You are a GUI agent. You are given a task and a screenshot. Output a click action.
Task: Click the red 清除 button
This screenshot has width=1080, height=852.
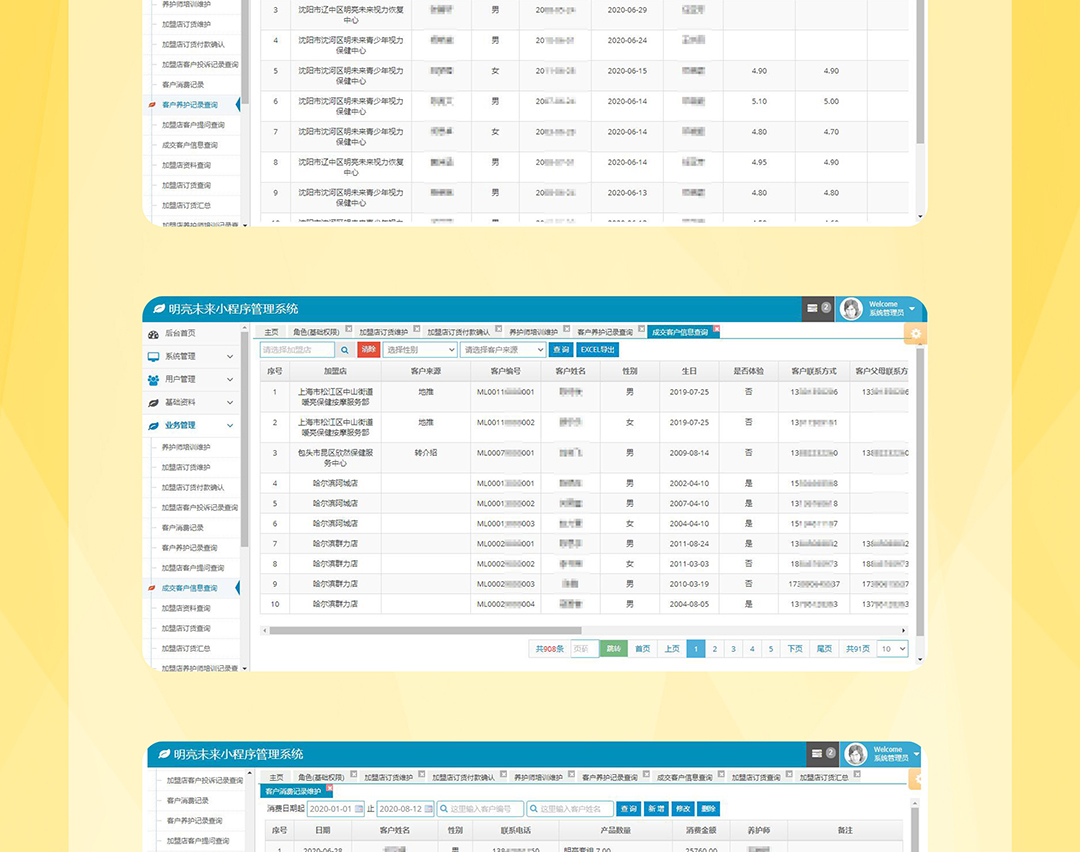368,350
